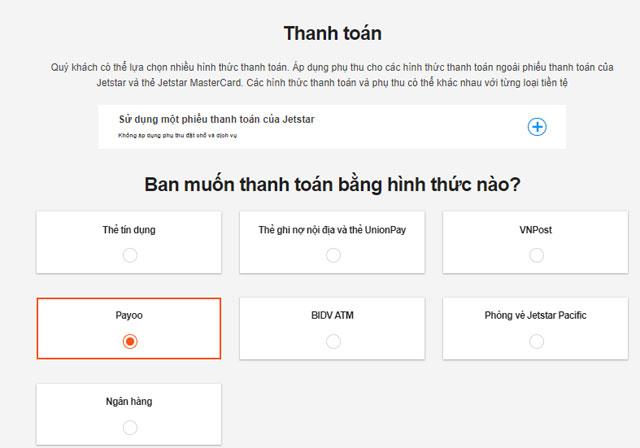Click the Payoo payment card label
Image resolution: width=640 pixels, height=448 pixels.
[129, 316]
